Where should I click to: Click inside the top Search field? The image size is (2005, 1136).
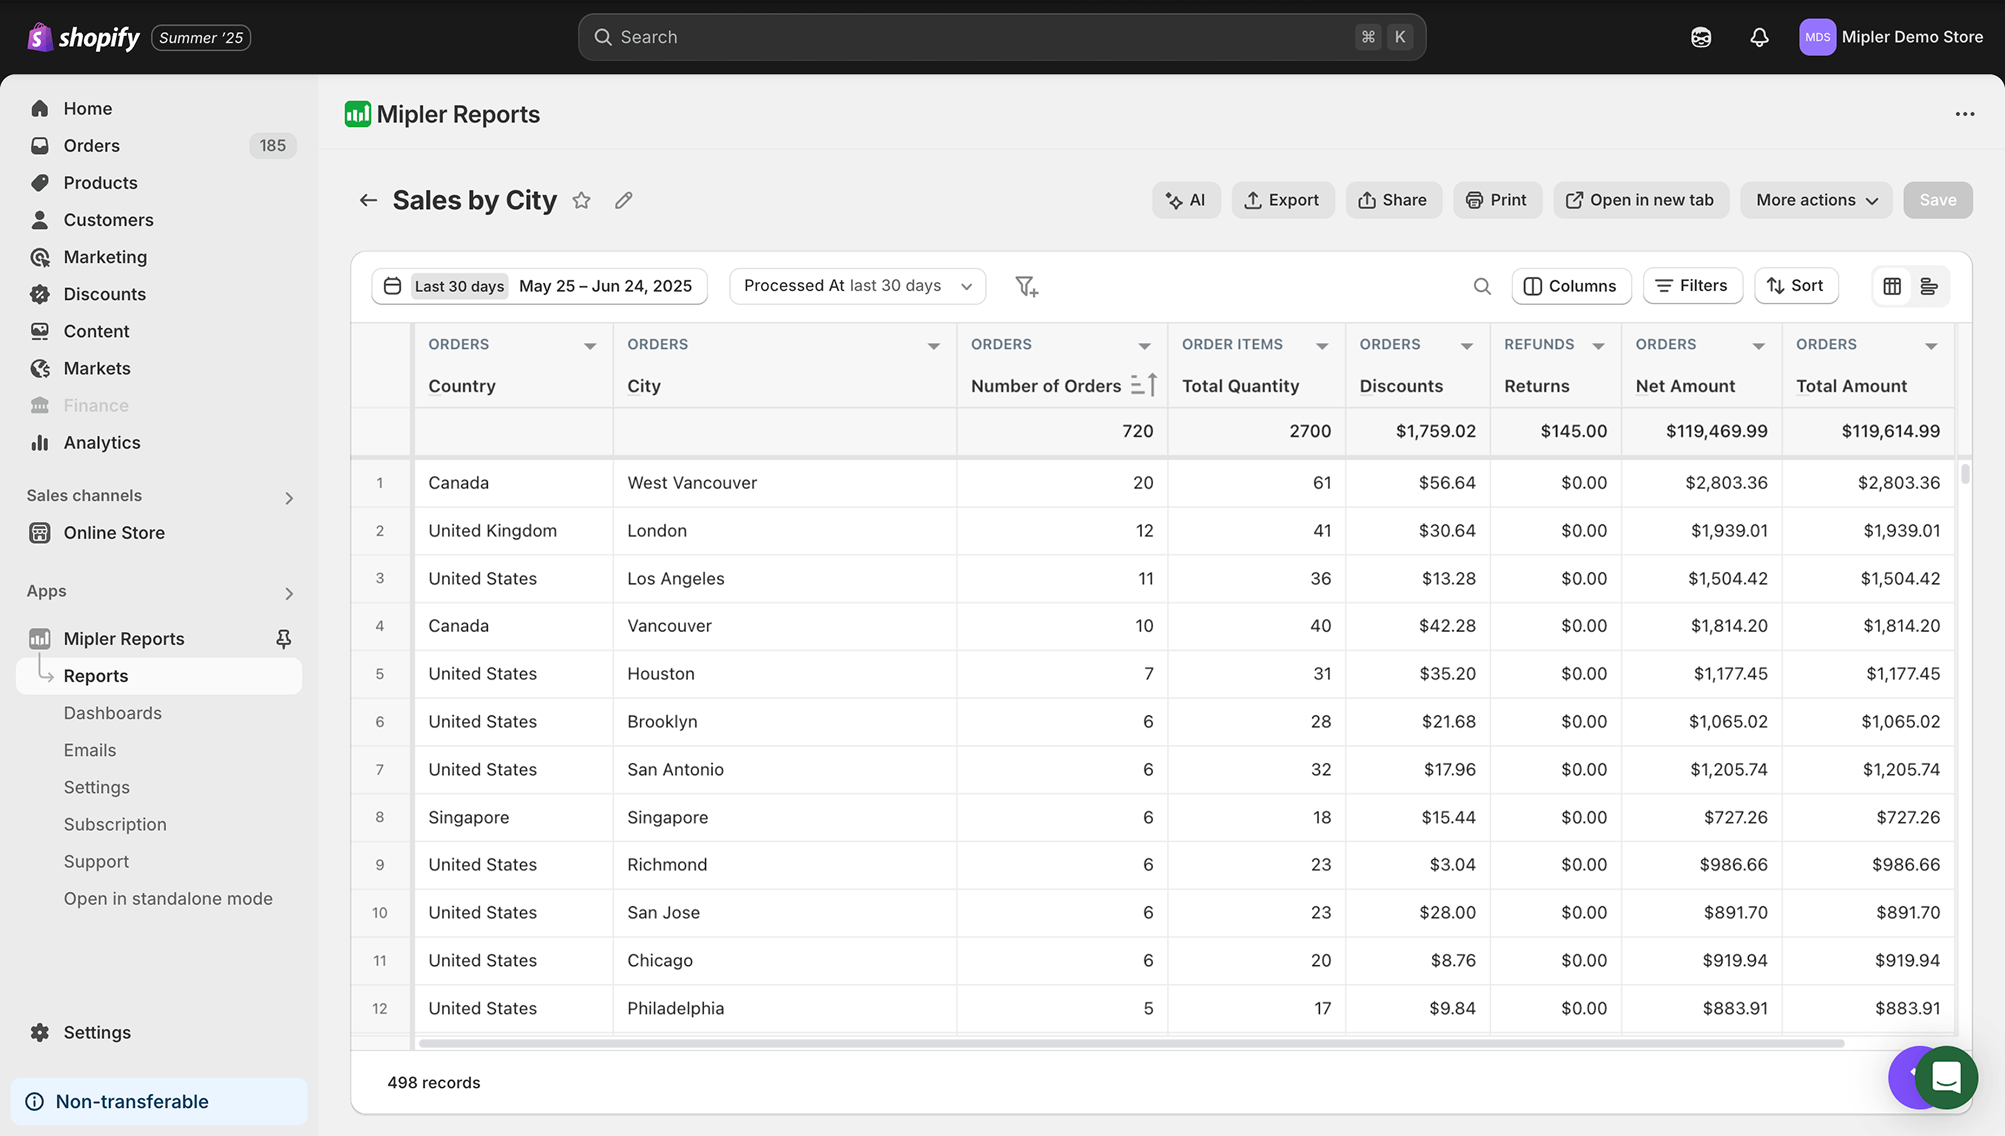(x=1000, y=37)
